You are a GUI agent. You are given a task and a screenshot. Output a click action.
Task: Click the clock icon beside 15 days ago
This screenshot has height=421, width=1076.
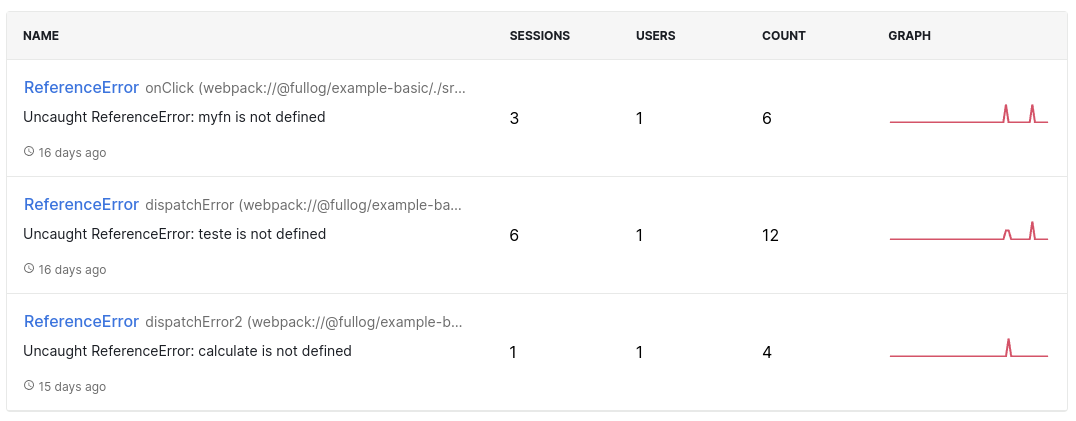[x=29, y=385]
